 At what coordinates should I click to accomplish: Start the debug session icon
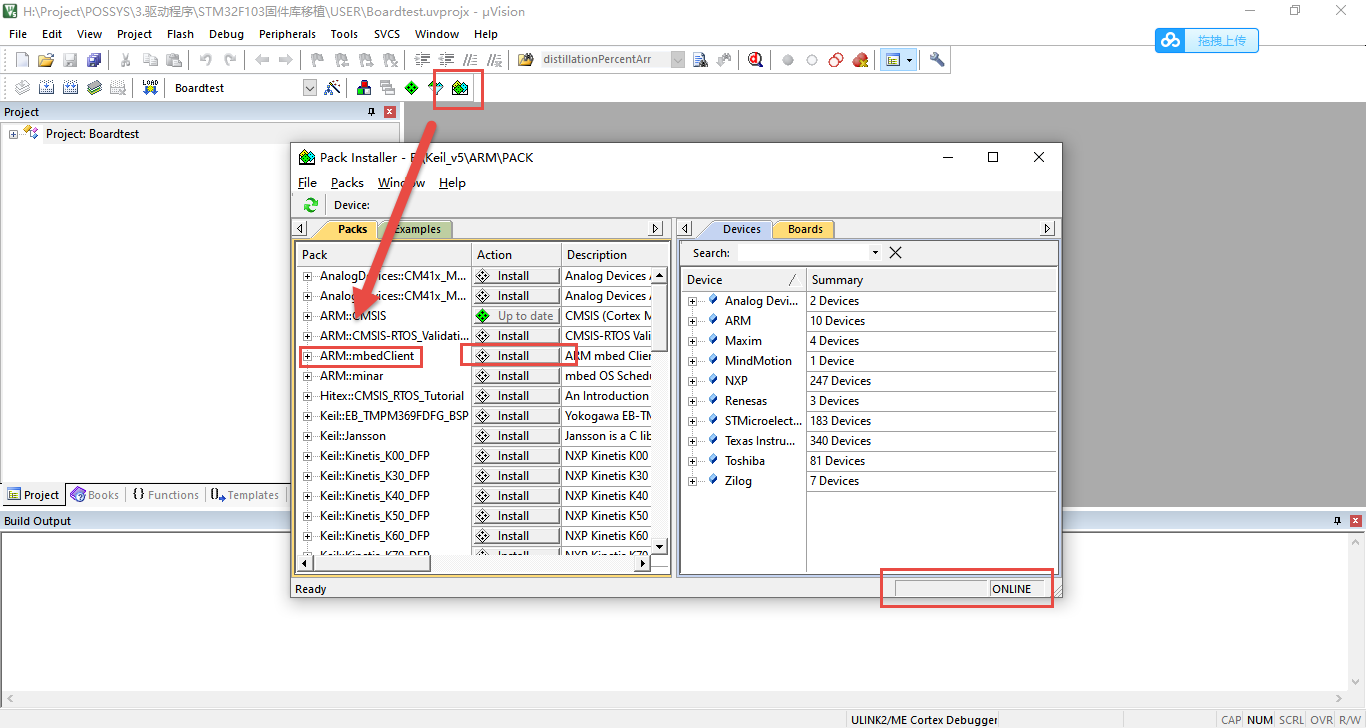click(x=755, y=60)
